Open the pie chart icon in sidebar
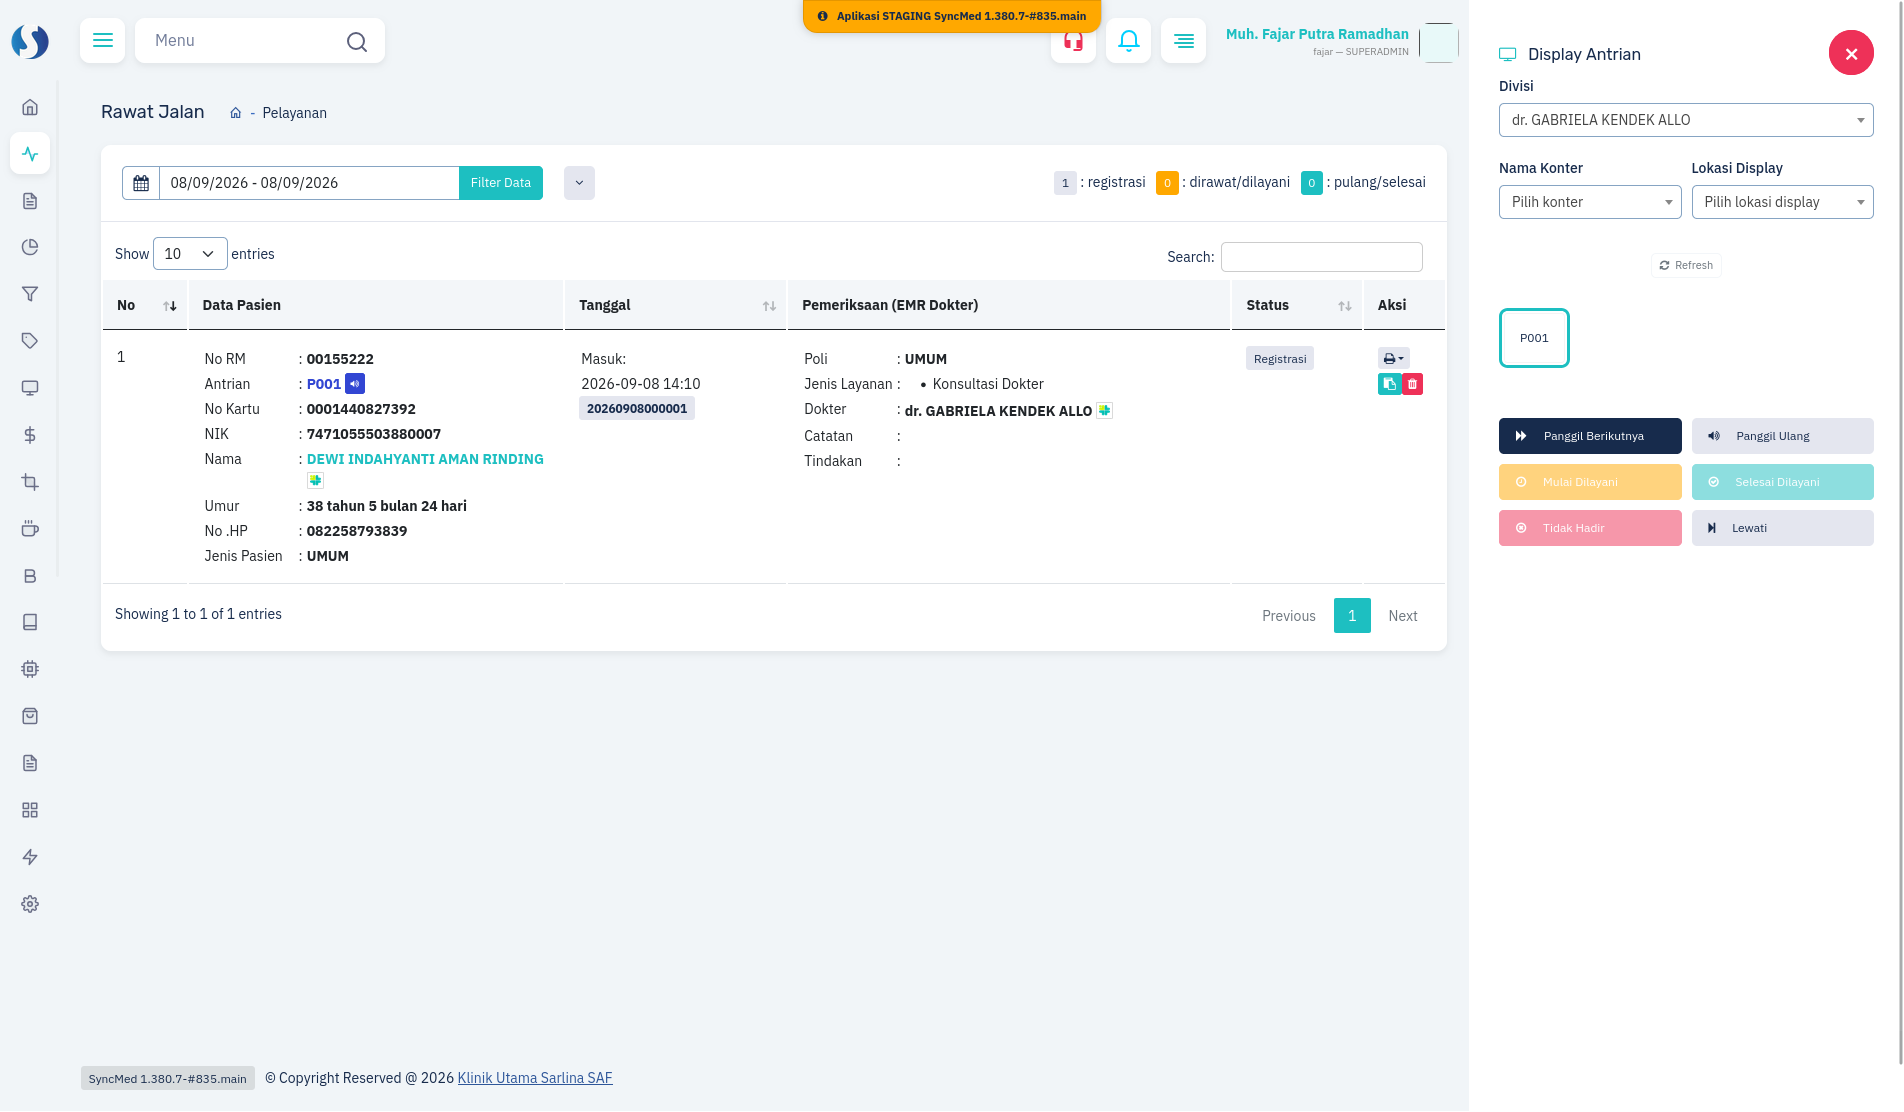This screenshot has height=1112, width=1904. click(30, 247)
